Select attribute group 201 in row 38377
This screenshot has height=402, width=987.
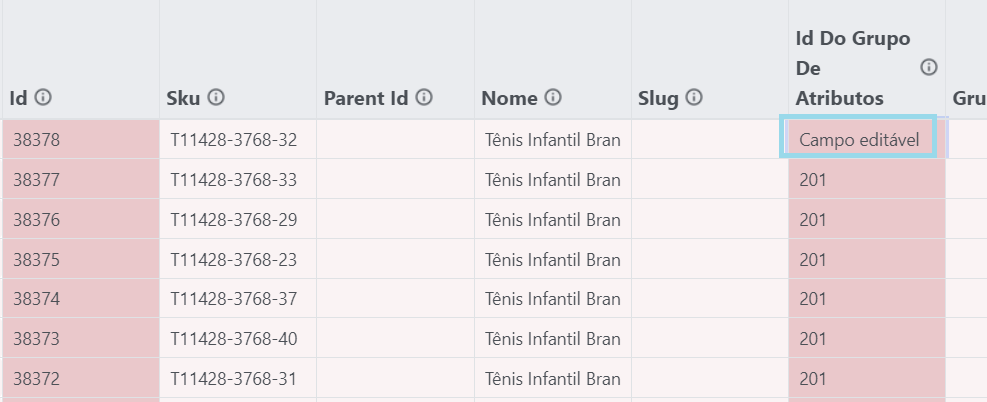pyautogui.click(x=867, y=179)
